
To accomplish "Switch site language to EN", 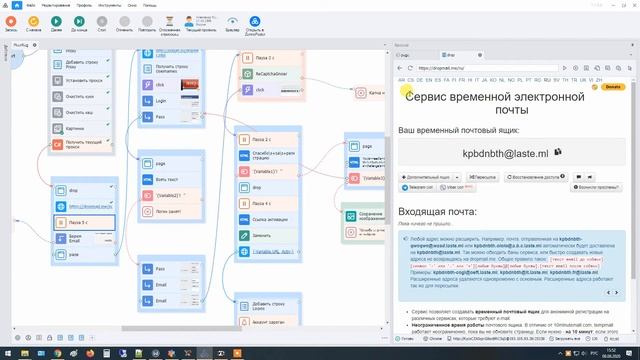I will click(429, 80).
